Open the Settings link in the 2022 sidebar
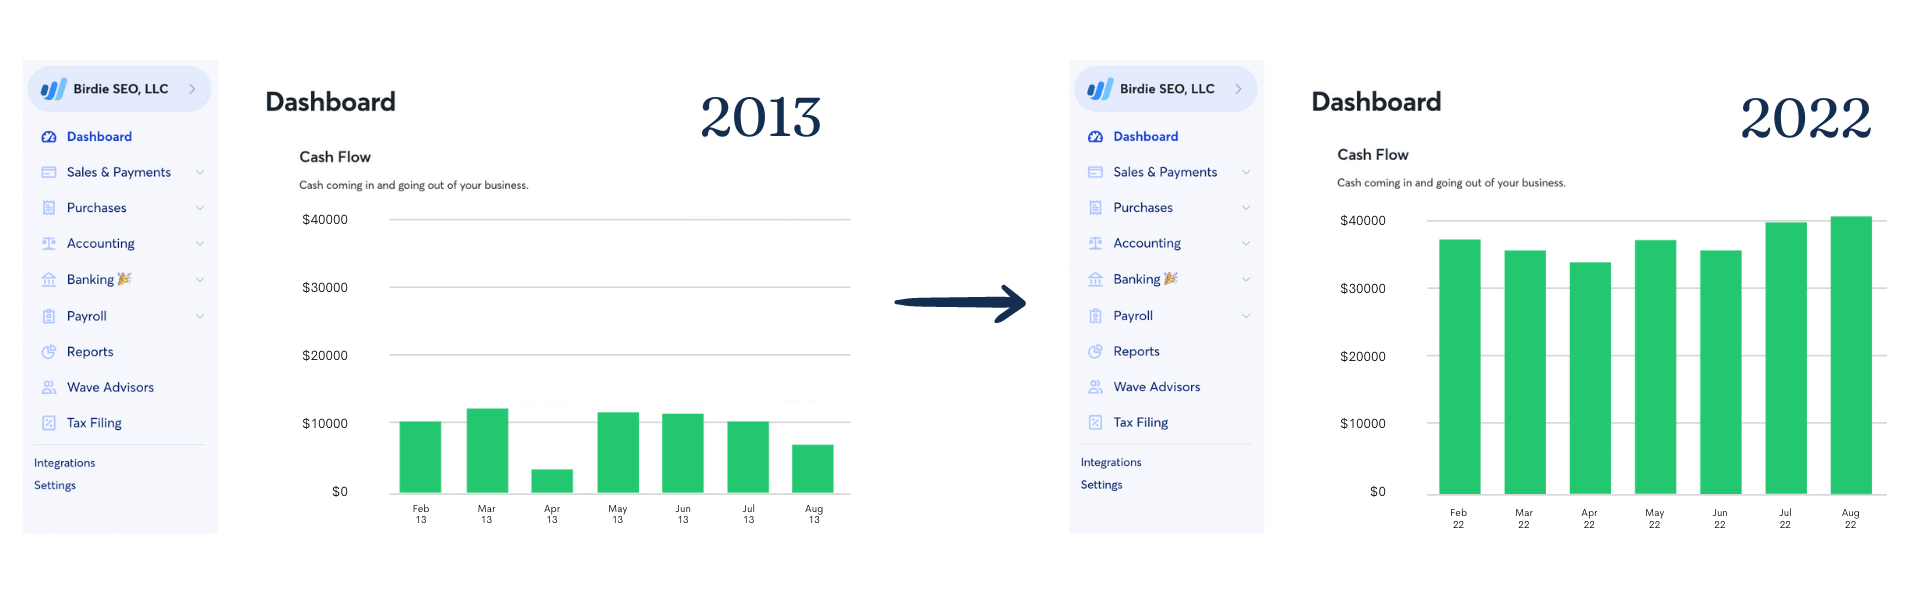The image size is (1920, 600). pyautogui.click(x=1101, y=485)
